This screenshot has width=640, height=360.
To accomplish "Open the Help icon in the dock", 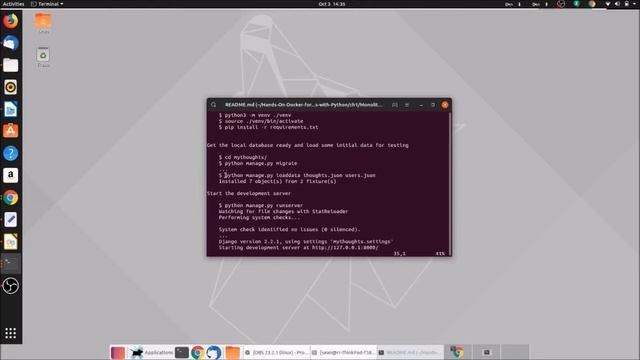I will [x=11, y=153].
